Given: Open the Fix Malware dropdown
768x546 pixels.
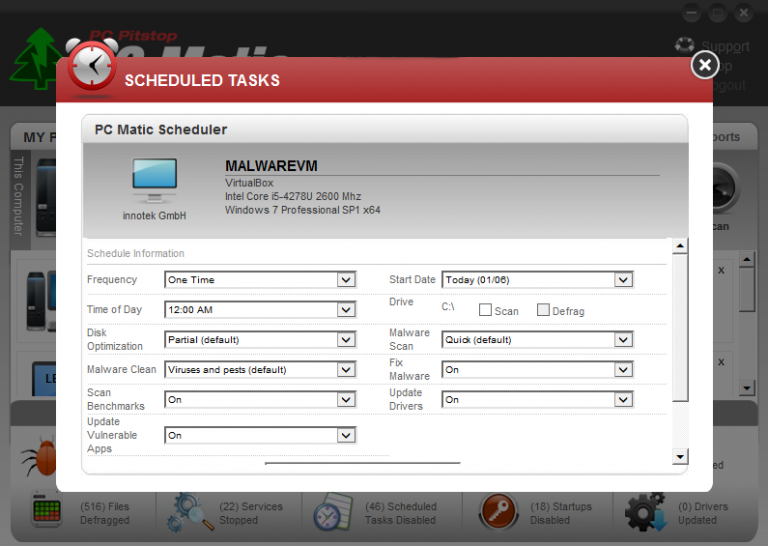Looking at the screenshot, I should [537, 370].
